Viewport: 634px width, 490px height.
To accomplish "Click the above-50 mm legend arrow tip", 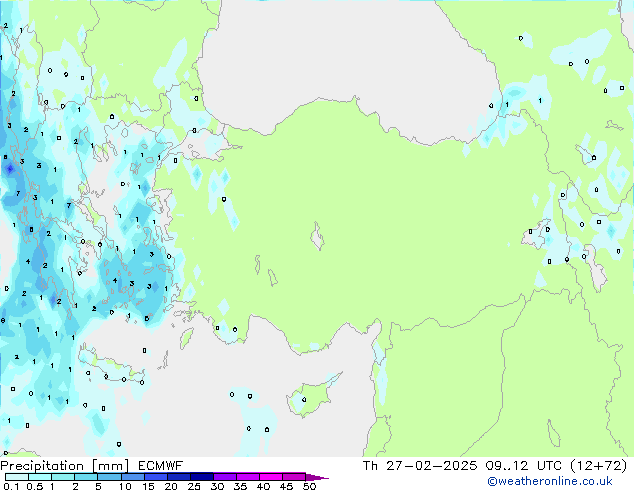I will click(317, 477).
